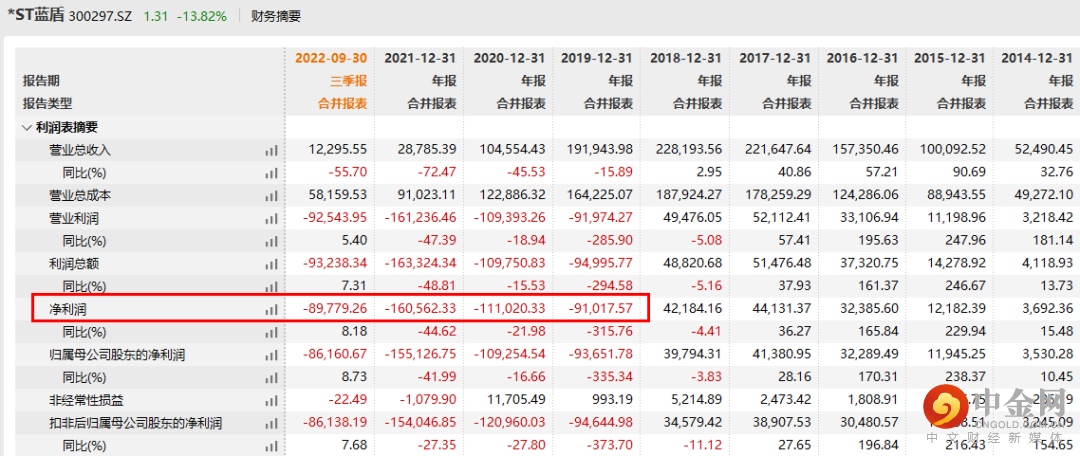
Task: Click total profit value -163,324.34
Action: (x=420, y=264)
